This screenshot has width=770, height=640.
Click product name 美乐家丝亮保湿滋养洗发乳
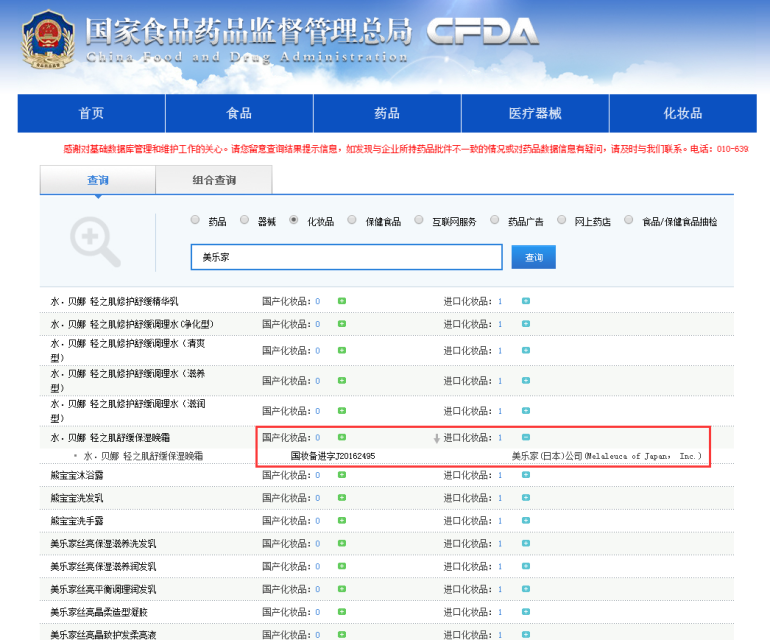[103, 543]
